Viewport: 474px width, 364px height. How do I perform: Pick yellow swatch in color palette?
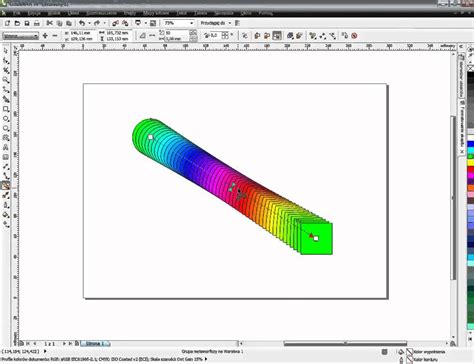471,163
